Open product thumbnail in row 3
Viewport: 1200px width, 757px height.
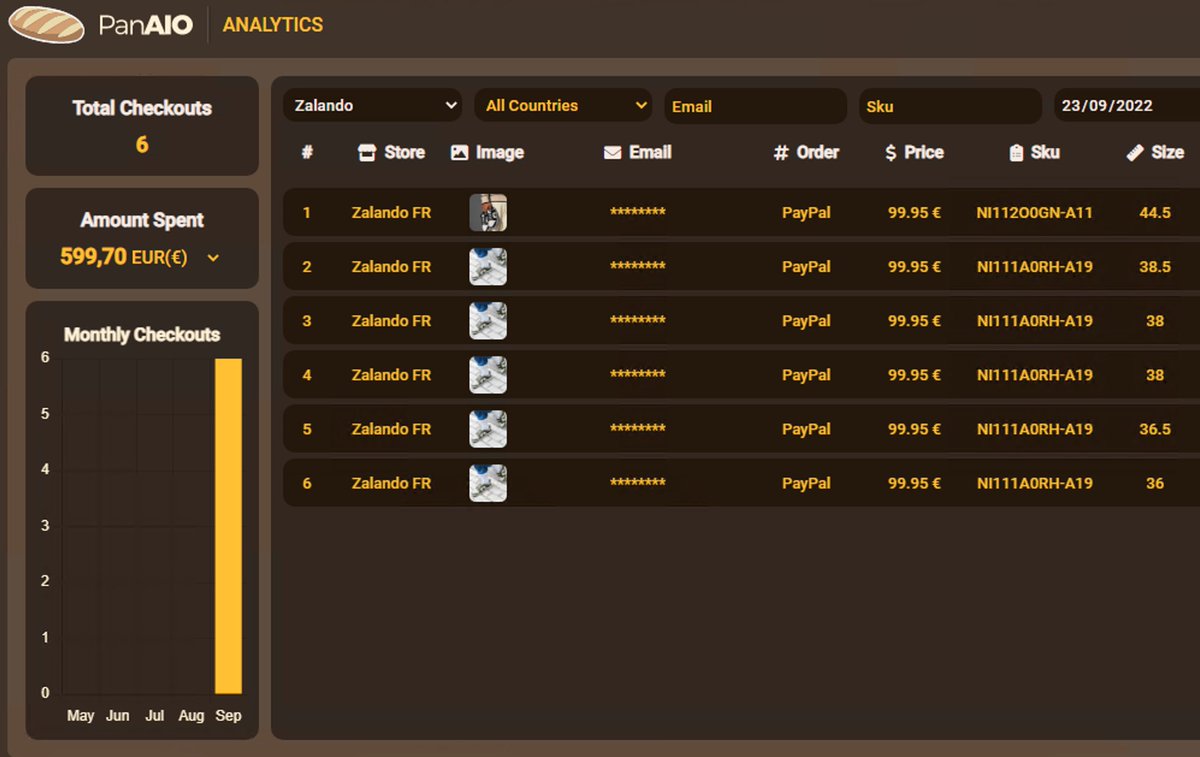(x=488, y=321)
